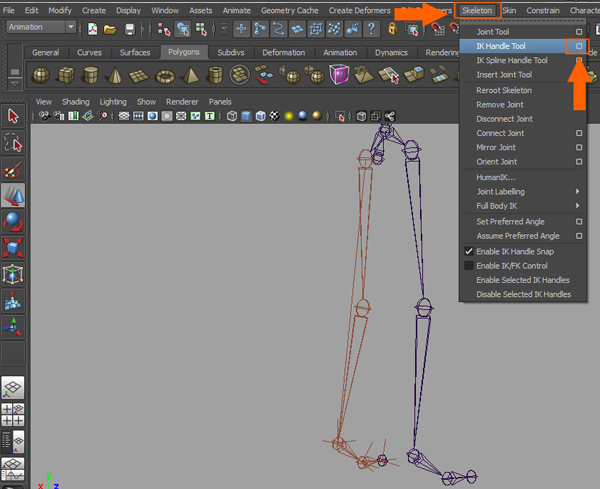Click the Open Scene folder icon

[110, 29]
